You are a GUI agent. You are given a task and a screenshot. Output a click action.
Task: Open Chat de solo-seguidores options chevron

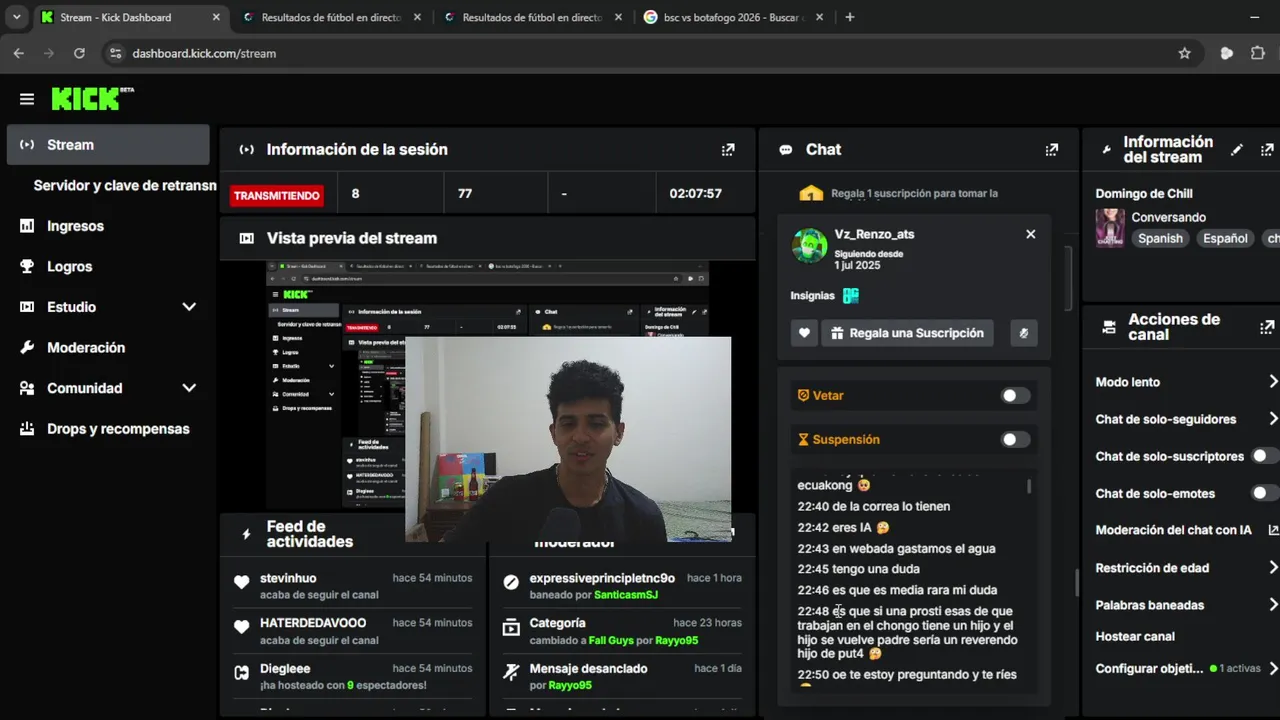point(1273,419)
